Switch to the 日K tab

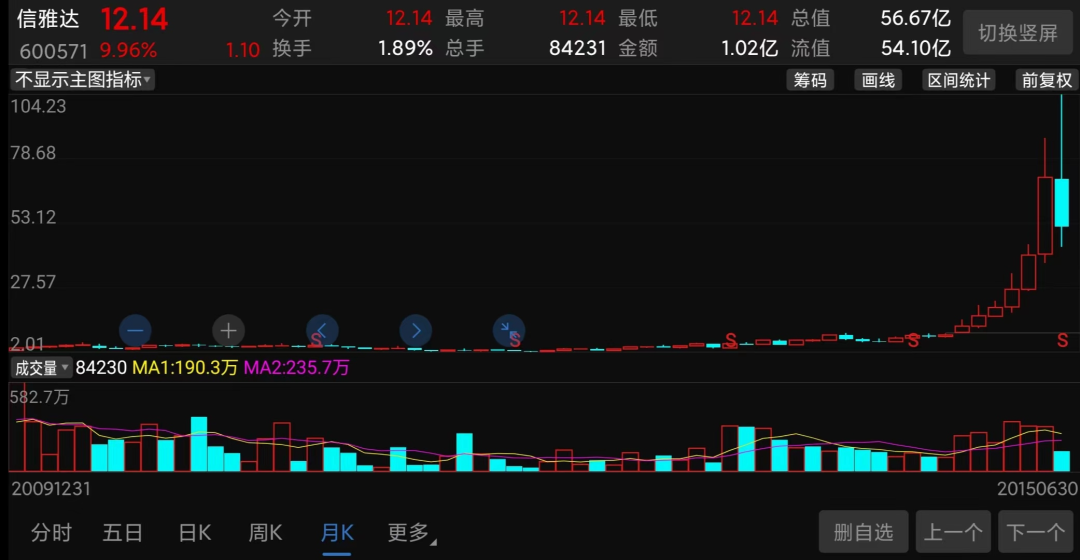click(195, 532)
